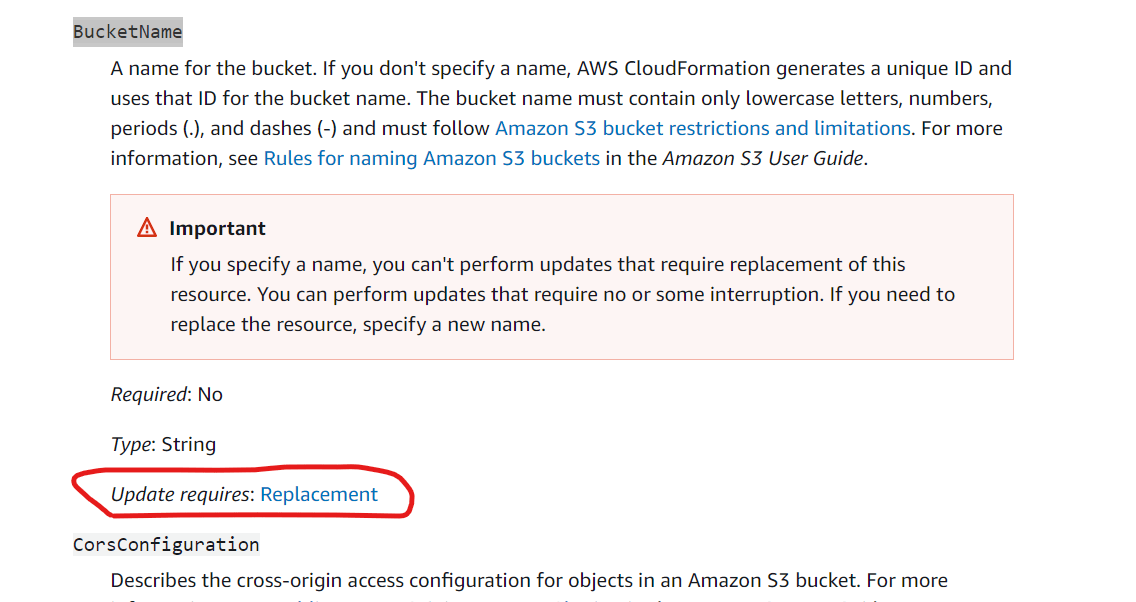
Task: Click the String type value
Action: coord(189,444)
